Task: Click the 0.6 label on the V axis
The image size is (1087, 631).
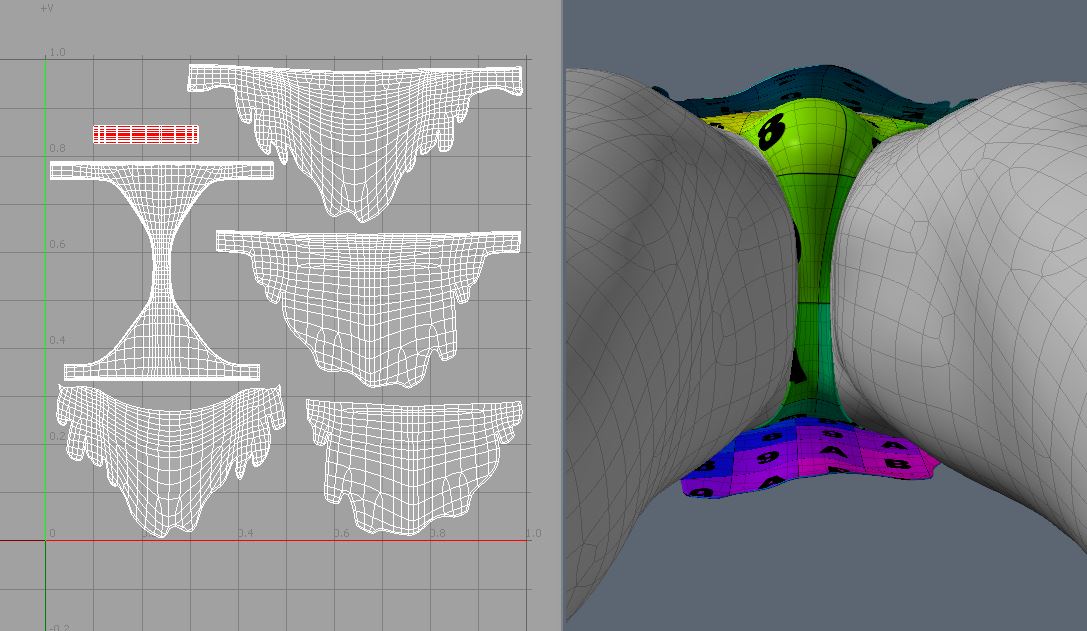Action: [57, 245]
